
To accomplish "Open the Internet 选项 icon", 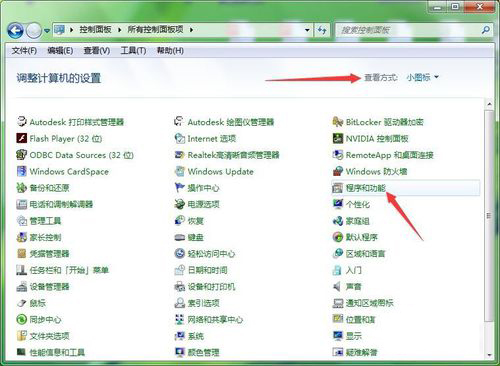I will pyautogui.click(x=179, y=138).
